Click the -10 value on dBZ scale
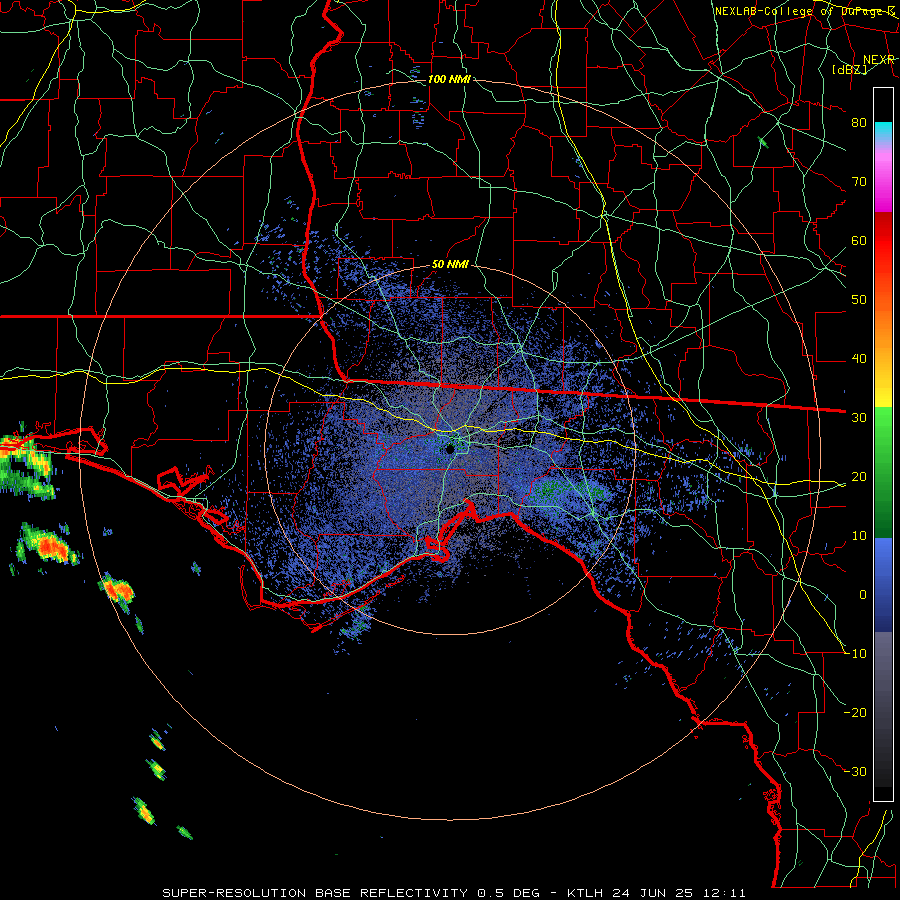The height and width of the screenshot is (900, 900). click(855, 654)
